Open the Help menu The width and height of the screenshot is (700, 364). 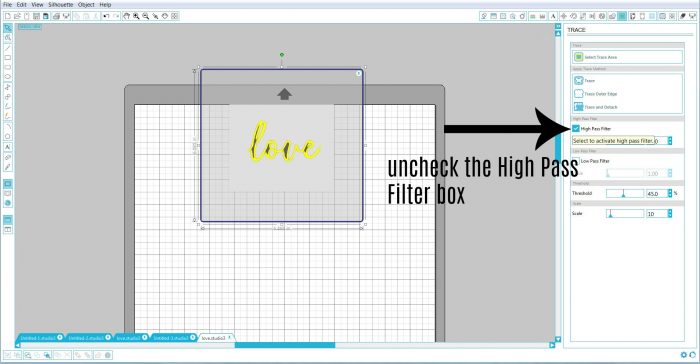(x=105, y=4)
